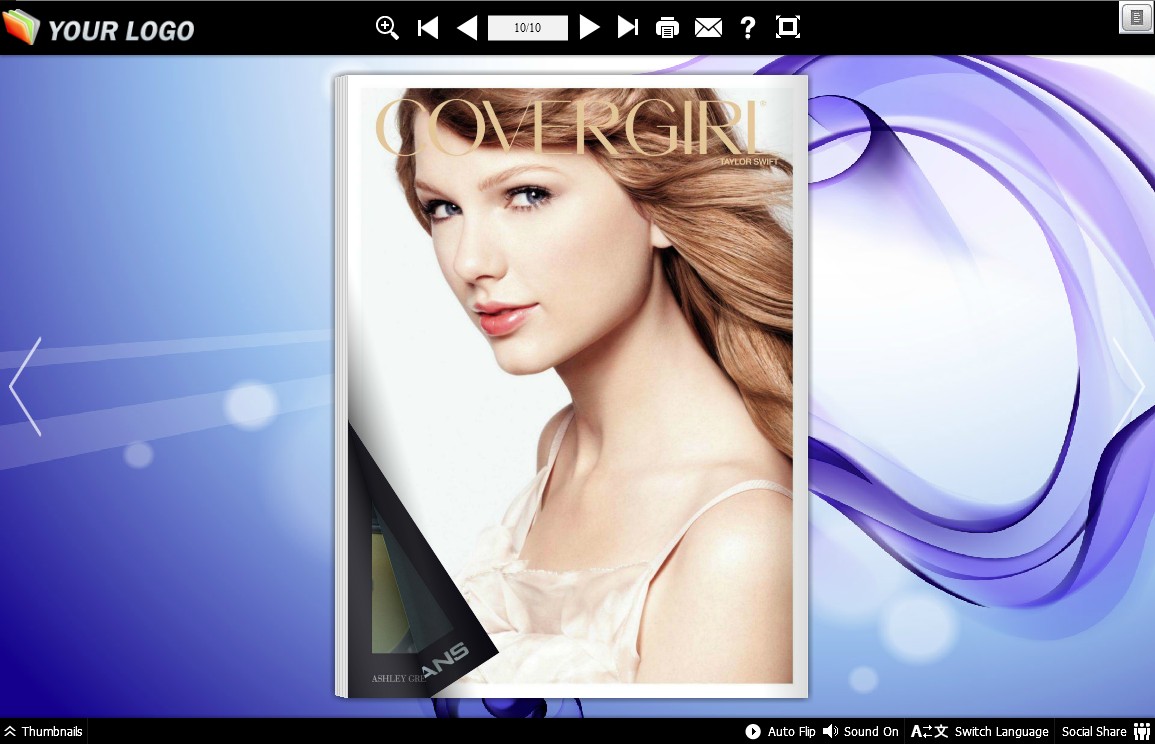The height and width of the screenshot is (744, 1155).
Task: Share the book by email
Action: point(708,28)
